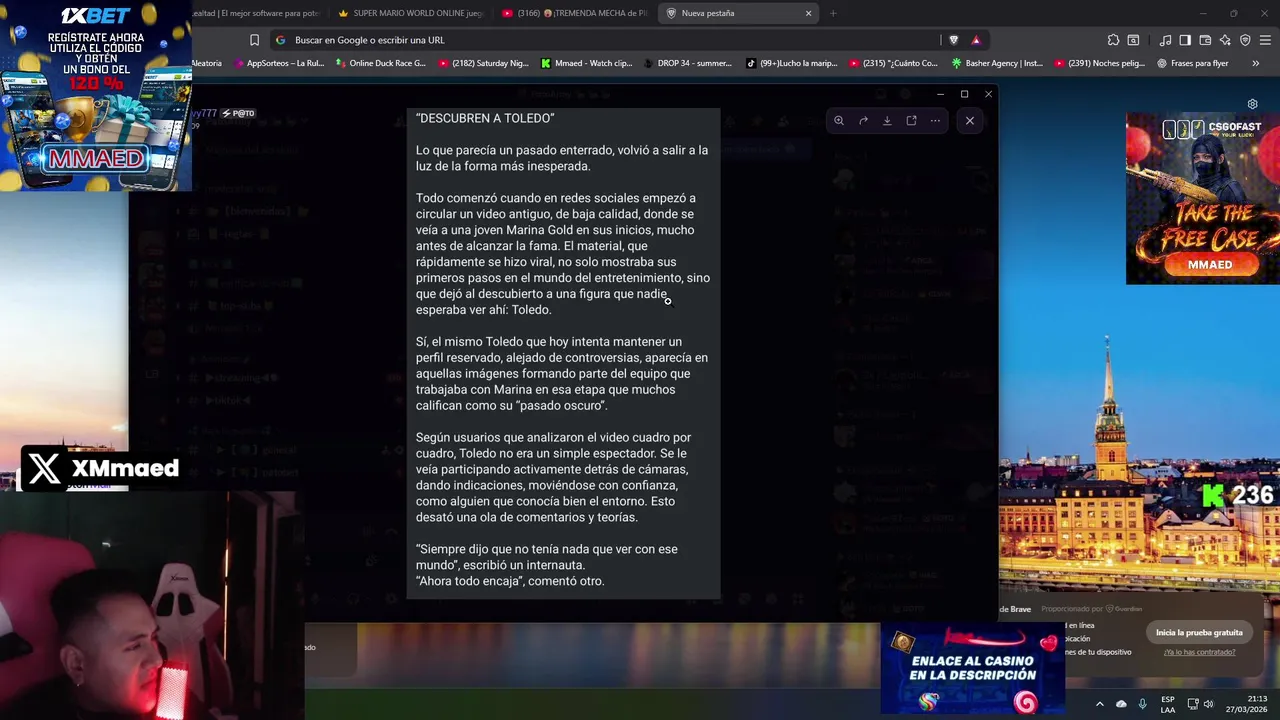The image size is (1280, 720).
Task: Click the DESCUBREN A TOLEDO heading text
Action: click(485, 118)
